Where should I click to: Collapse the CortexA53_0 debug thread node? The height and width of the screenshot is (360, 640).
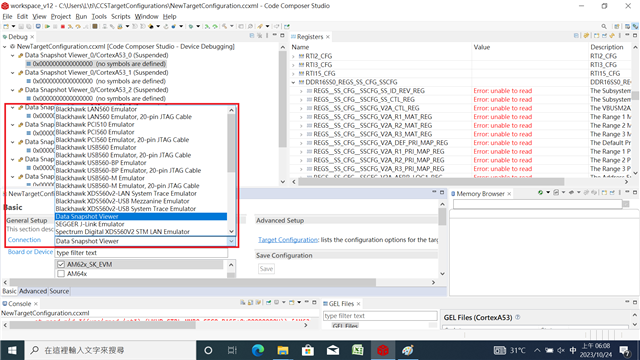pyautogui.click(x=13, y=55)
